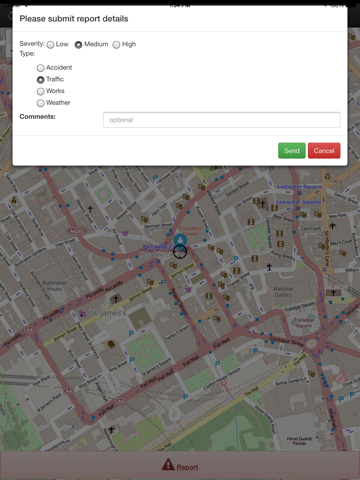
Task: Open the Report link at bottom
Action: coord(187,467)
